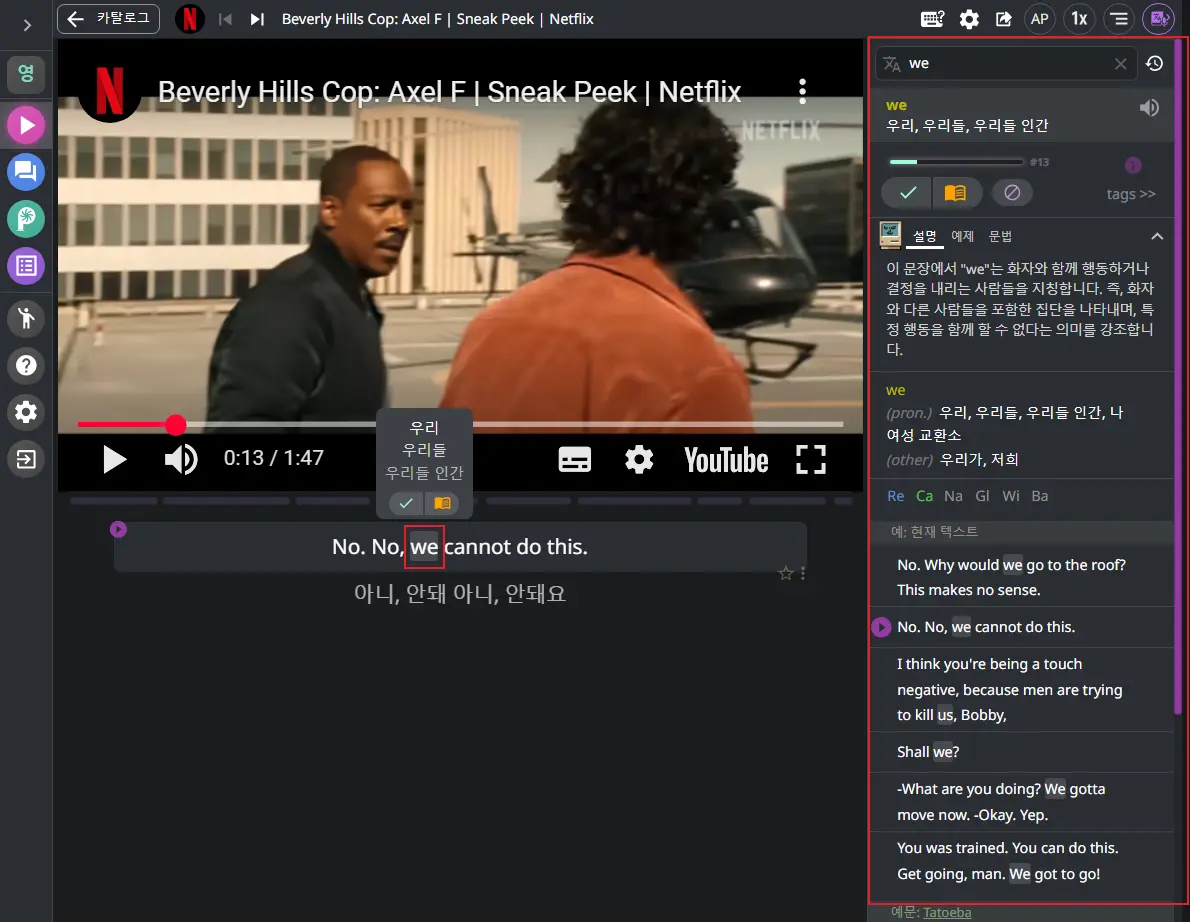The width and height of the screenshot is (1190, 922).
Task: Seek on the red video progress bar
Action: click(460, 424)
